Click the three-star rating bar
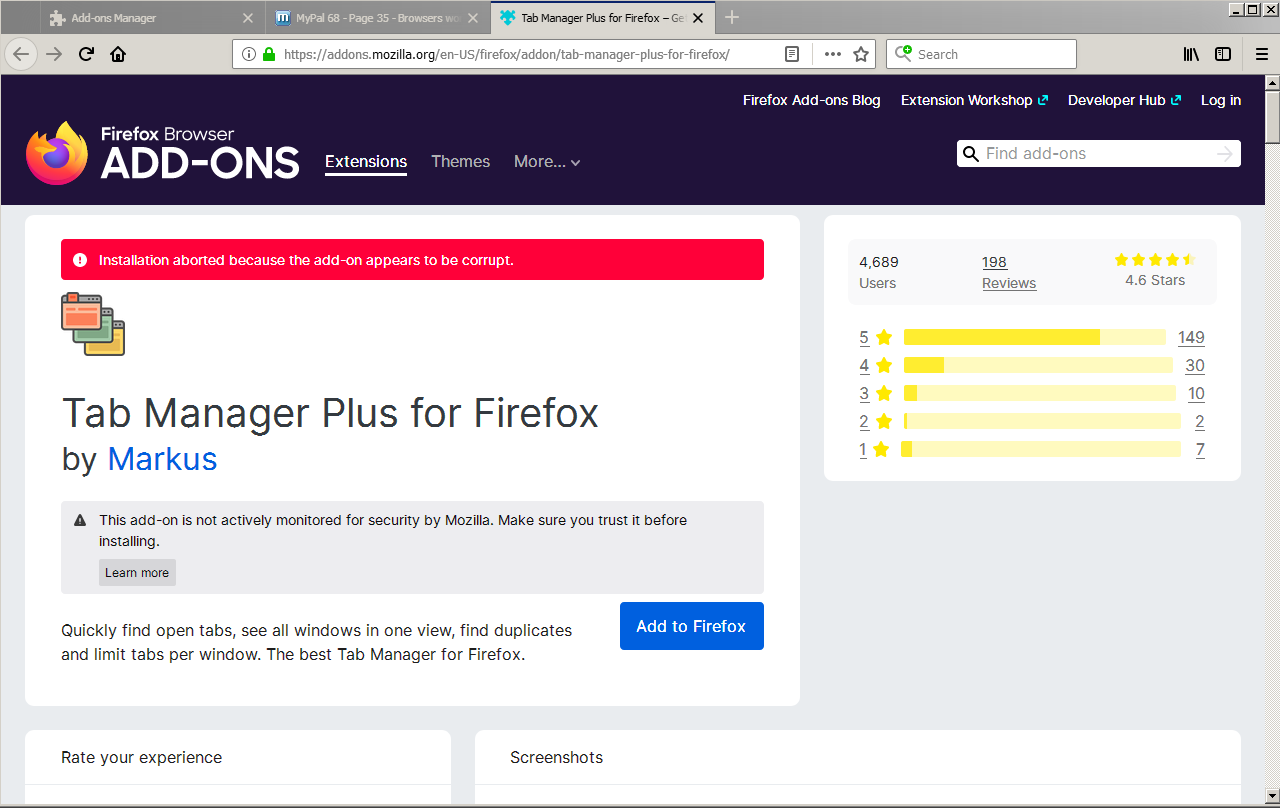Screen dimensions: 1280x808 click(x=1040, y=393)
